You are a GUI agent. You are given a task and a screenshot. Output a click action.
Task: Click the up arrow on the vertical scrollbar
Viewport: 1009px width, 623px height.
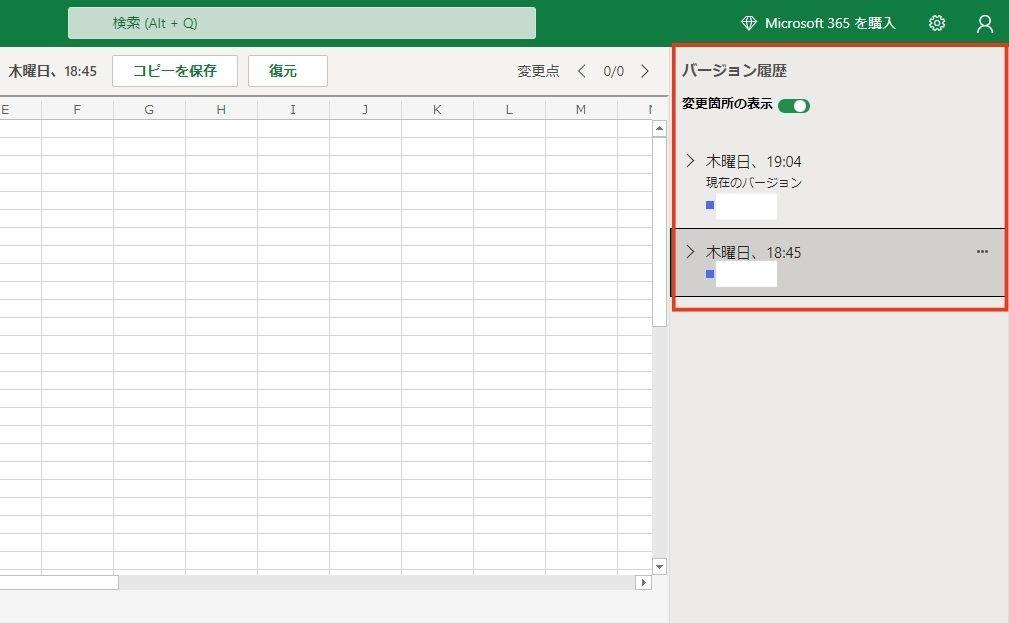658,127
